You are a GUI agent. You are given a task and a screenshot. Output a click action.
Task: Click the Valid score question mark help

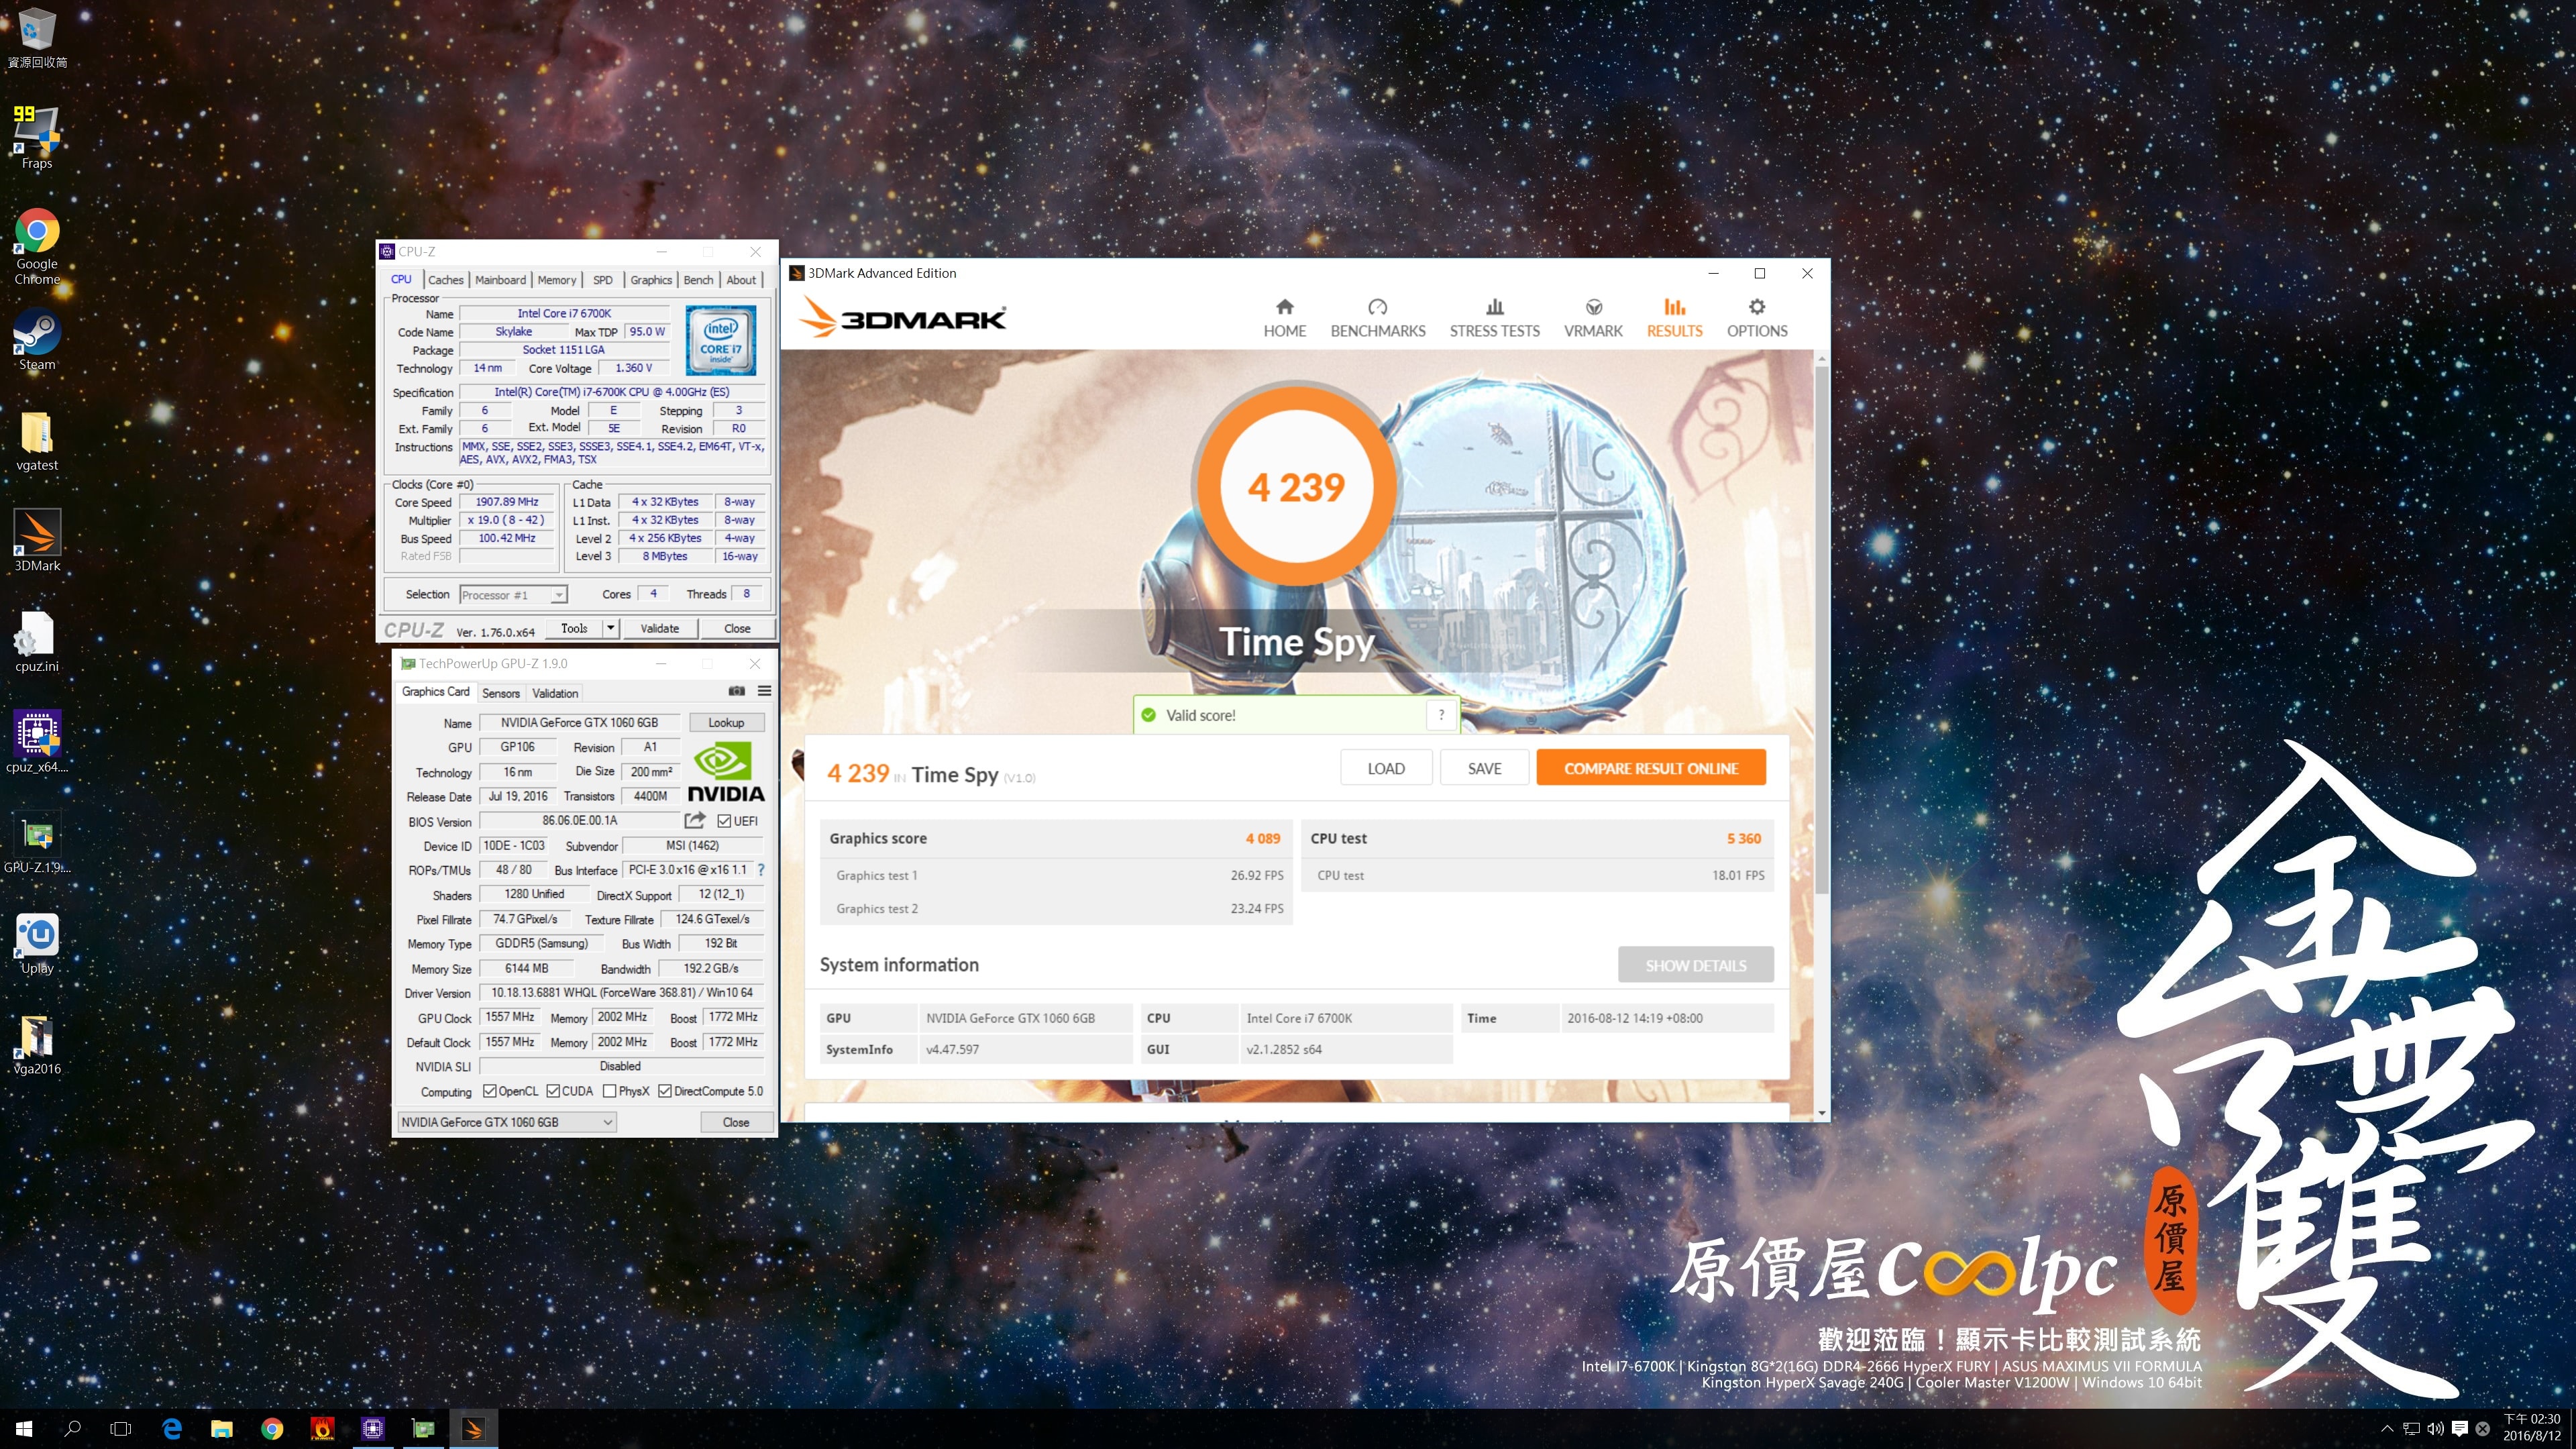pyautogui.click(x=1441, y=715)
